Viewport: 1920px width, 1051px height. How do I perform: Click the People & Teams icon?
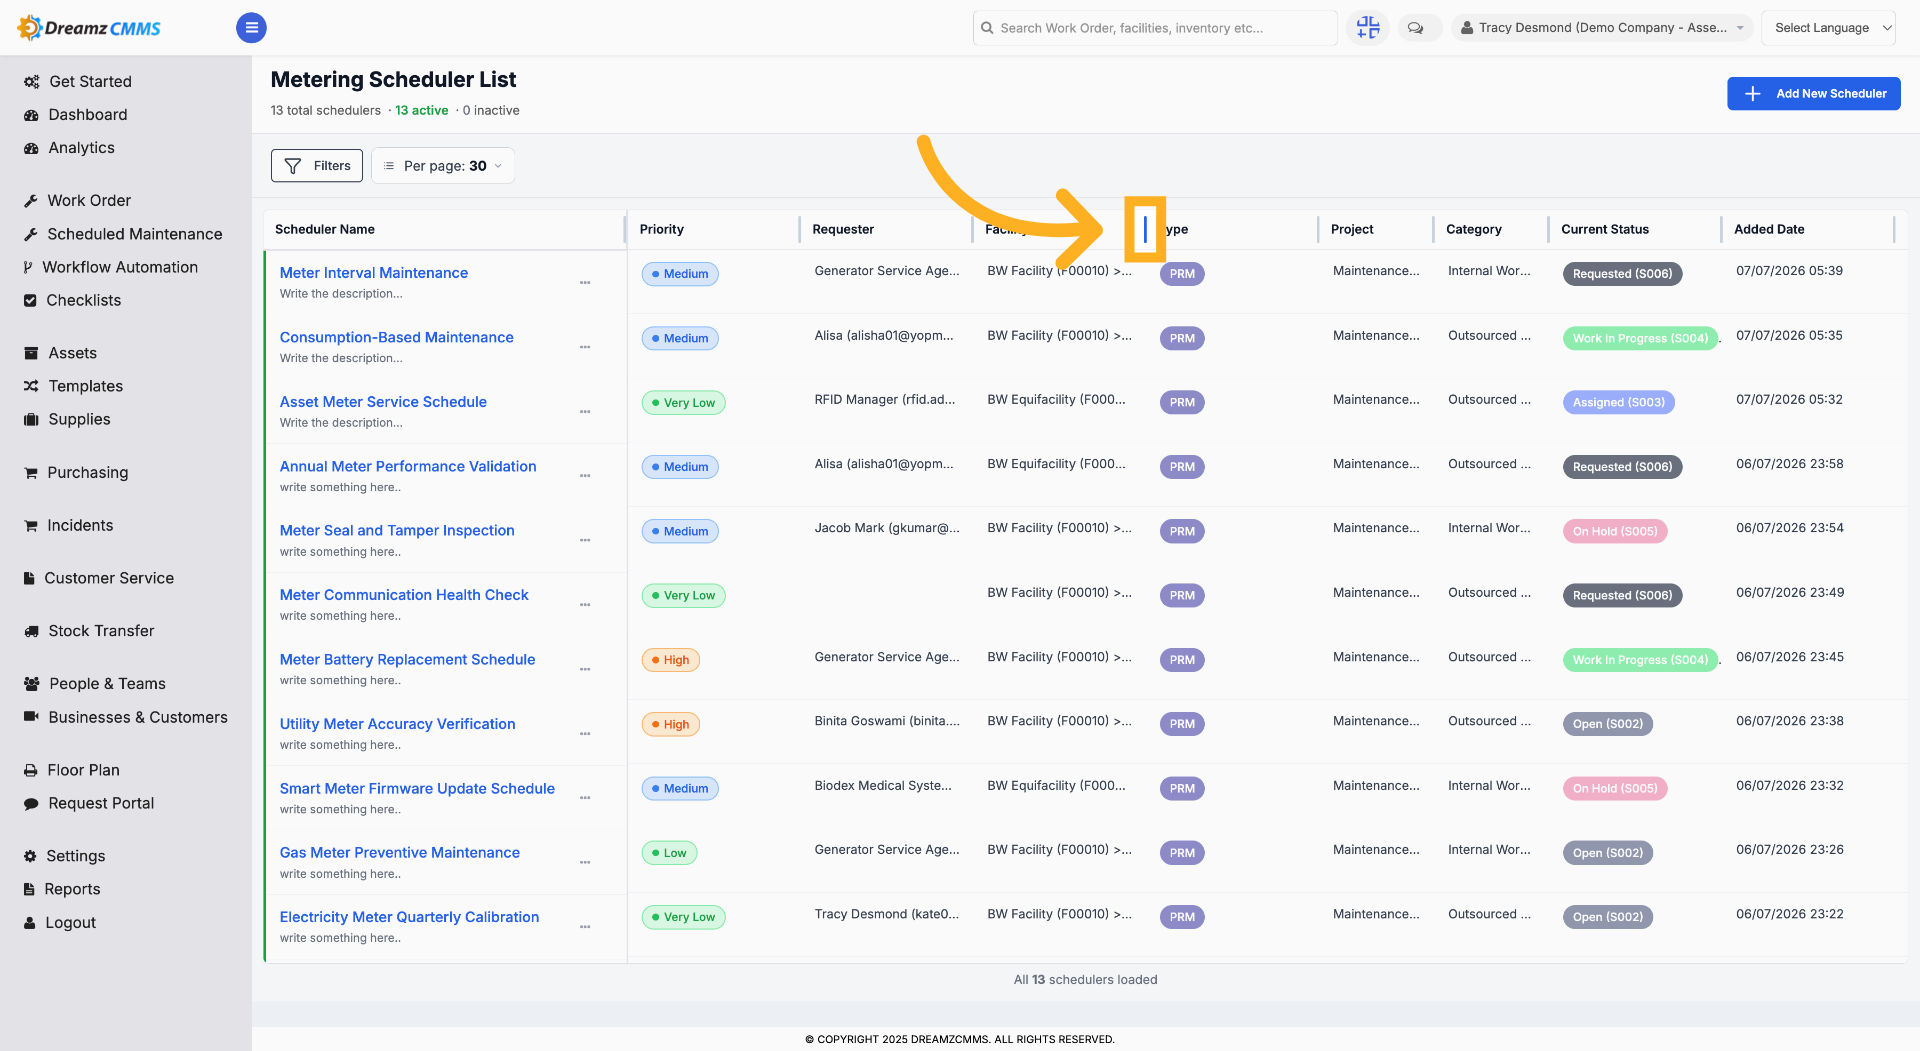point(32,684)
